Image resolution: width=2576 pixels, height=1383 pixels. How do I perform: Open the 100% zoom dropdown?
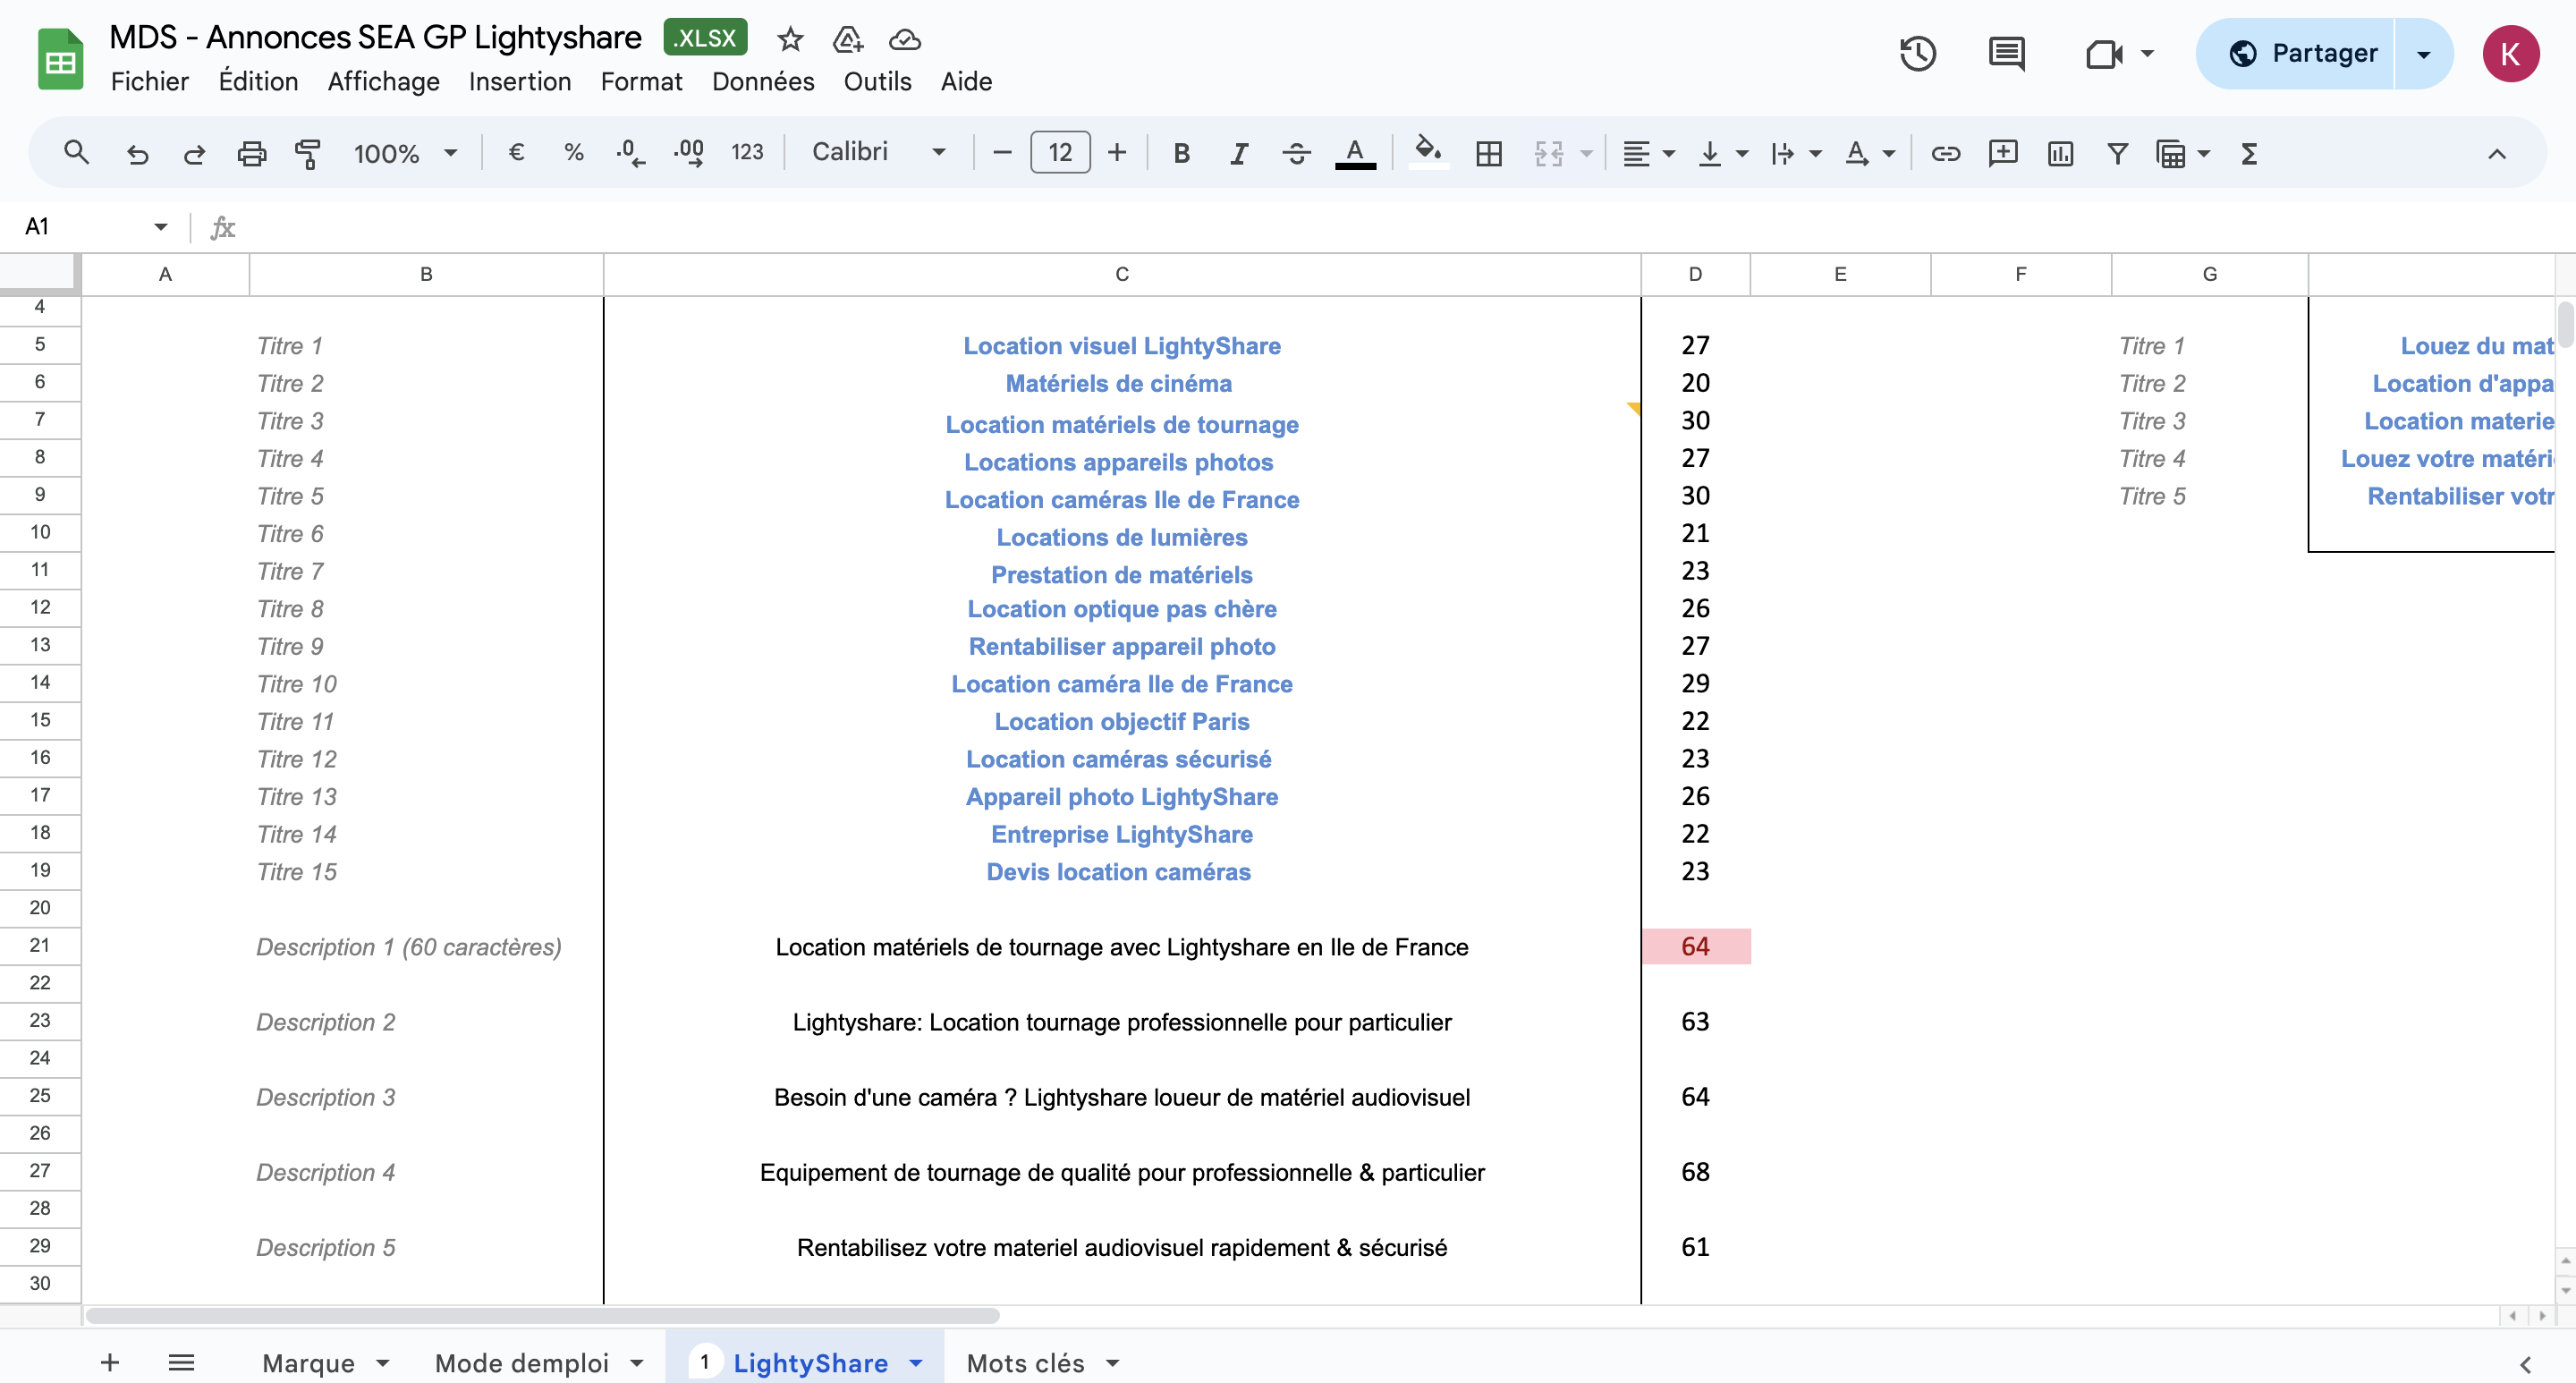point(405,153)
